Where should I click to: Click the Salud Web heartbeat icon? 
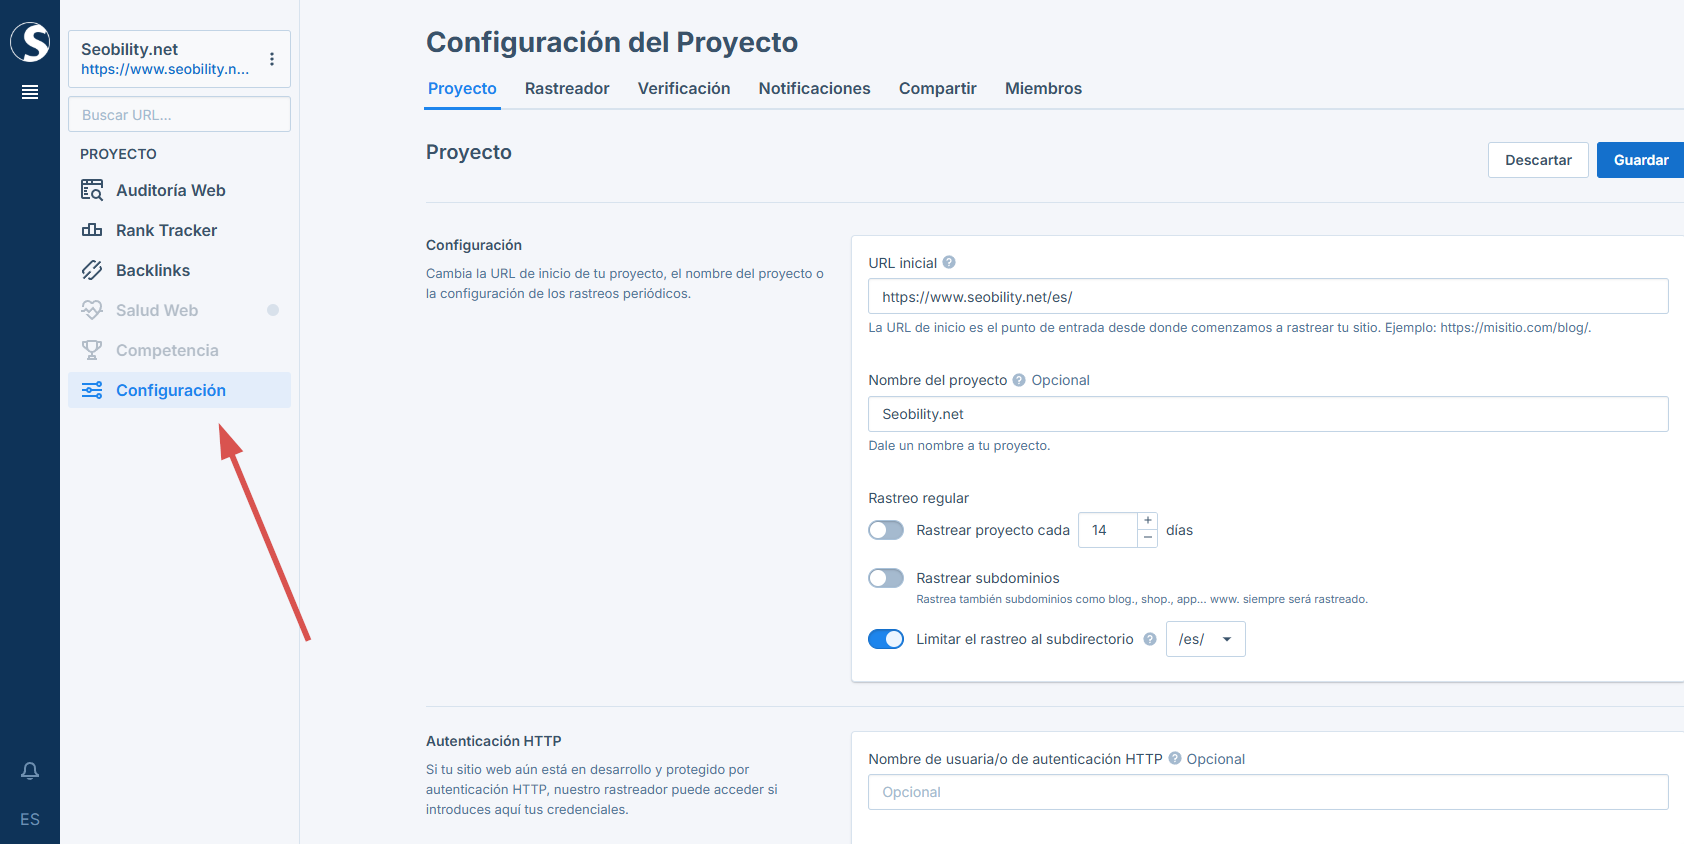click(x=92, y=310)
